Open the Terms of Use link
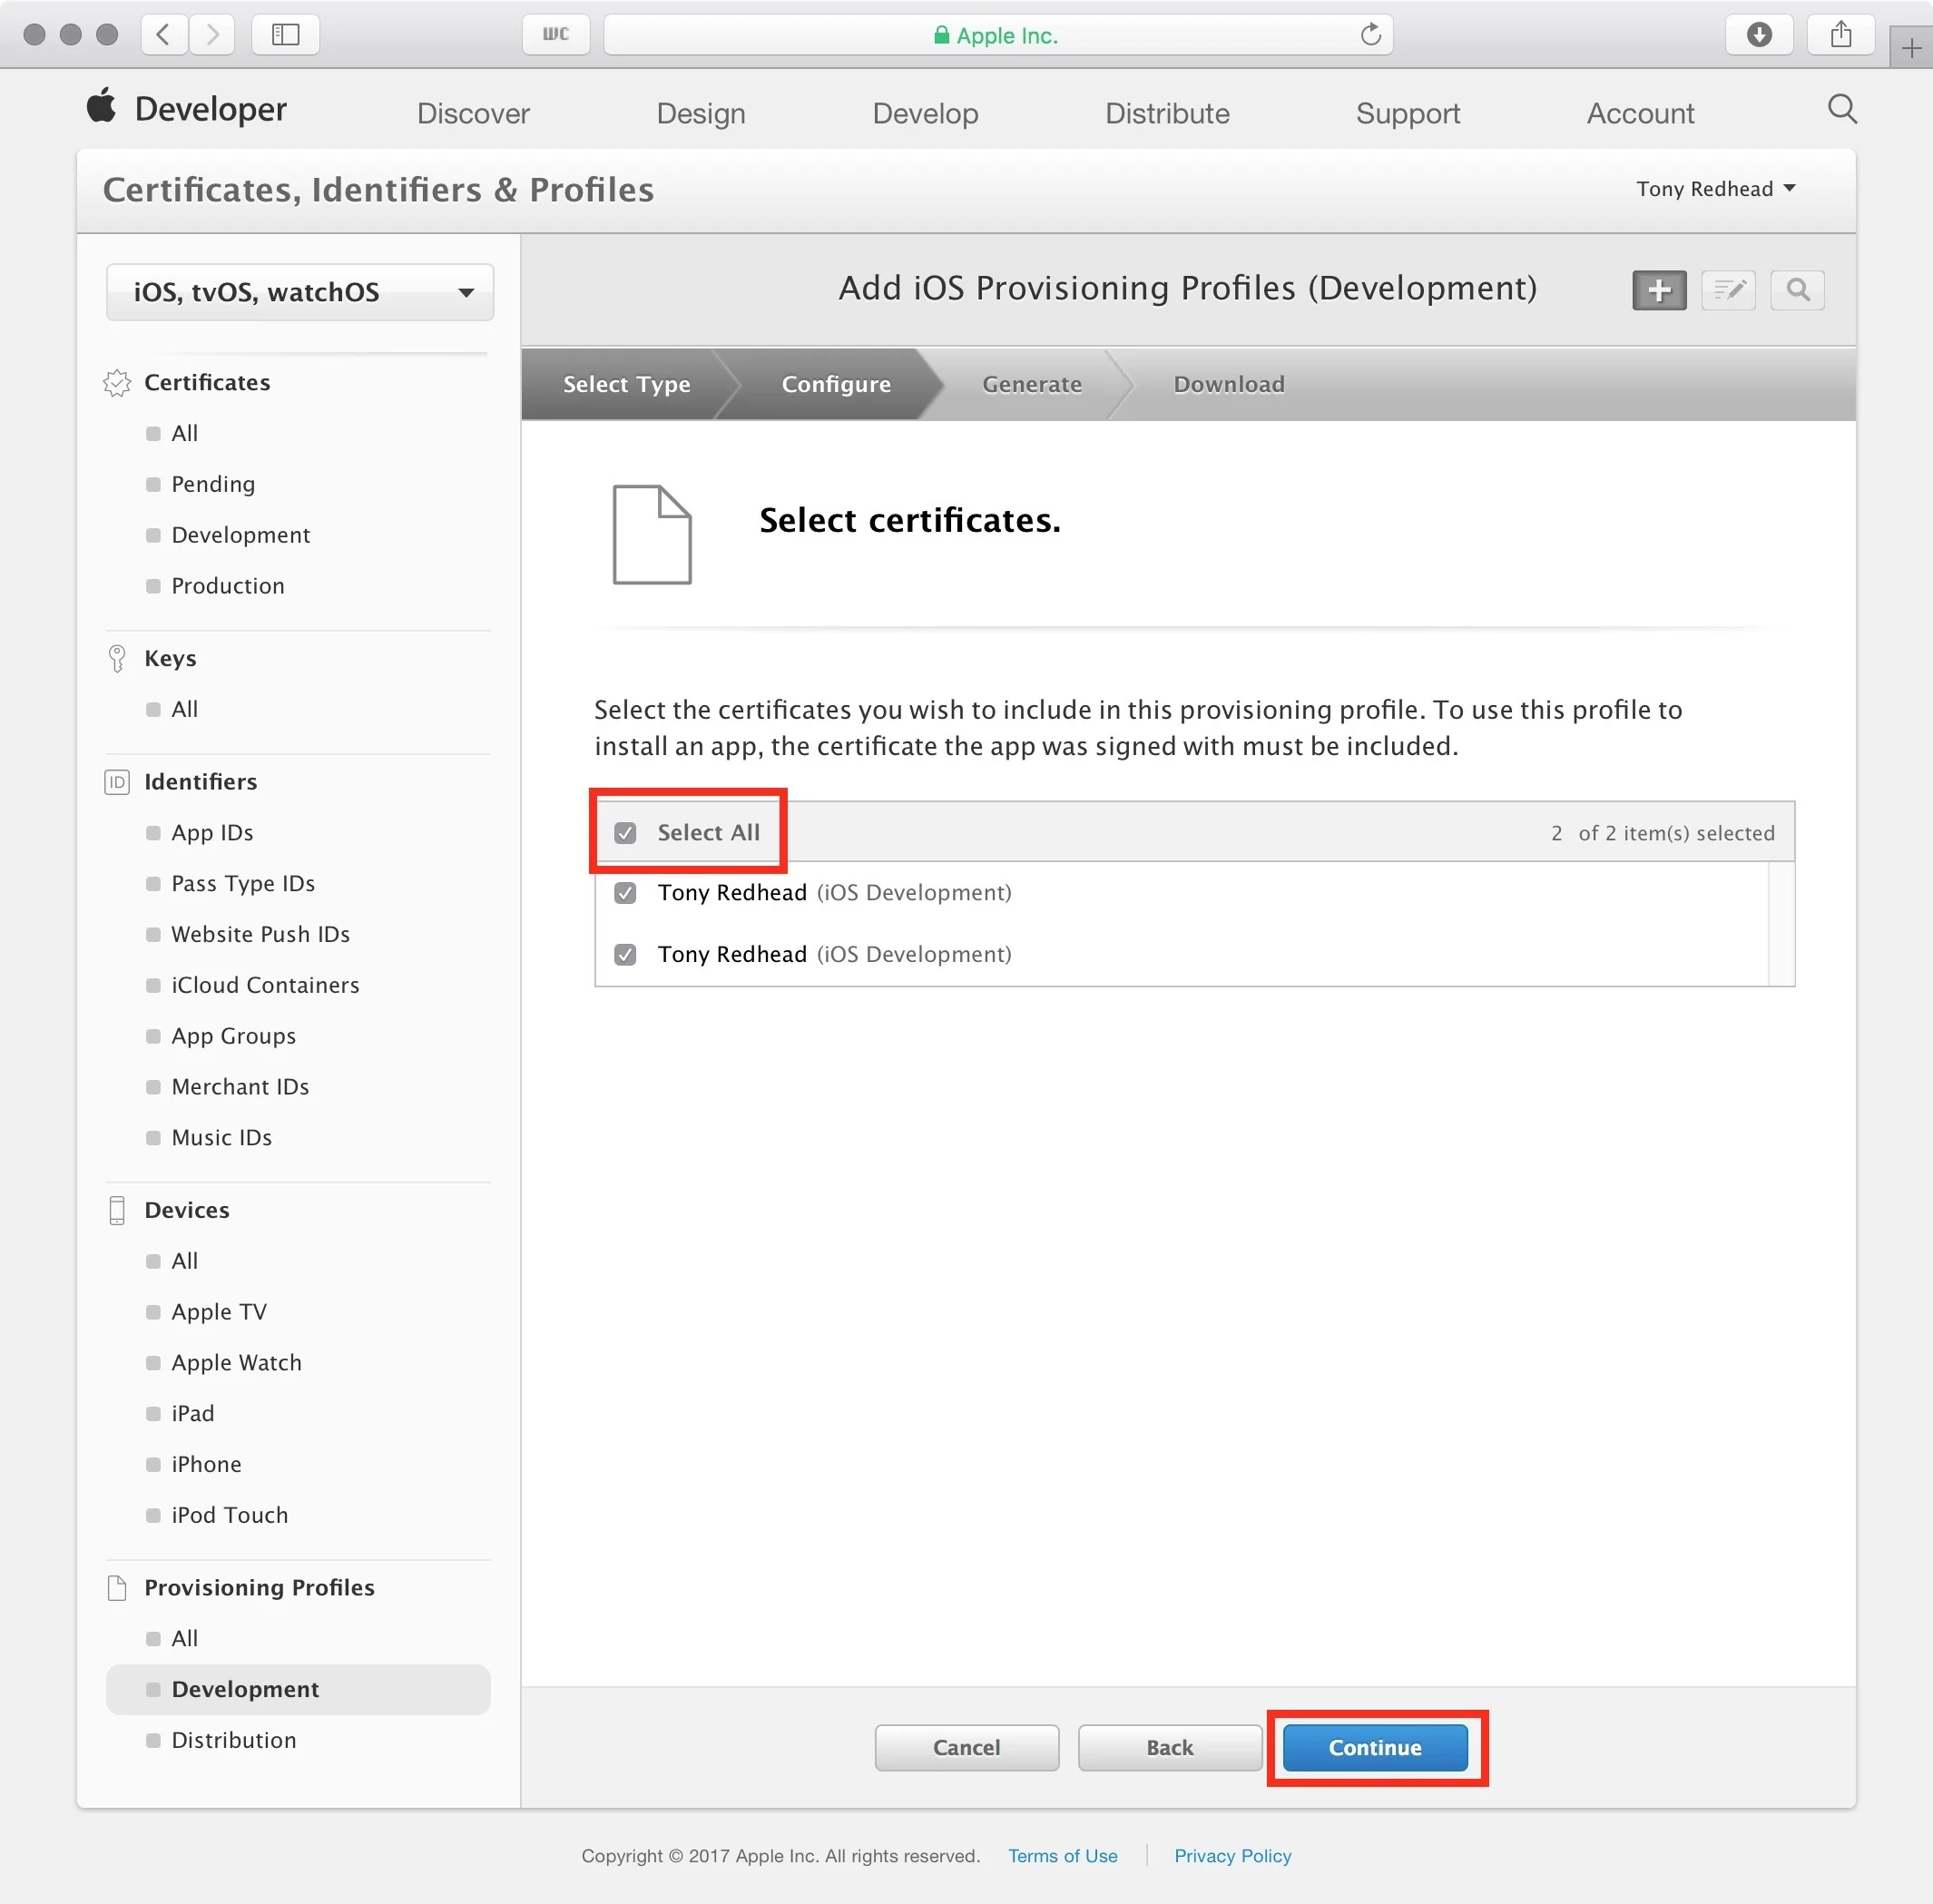Screen dimensions: 1933x1904 (x=1062, y=1856)
